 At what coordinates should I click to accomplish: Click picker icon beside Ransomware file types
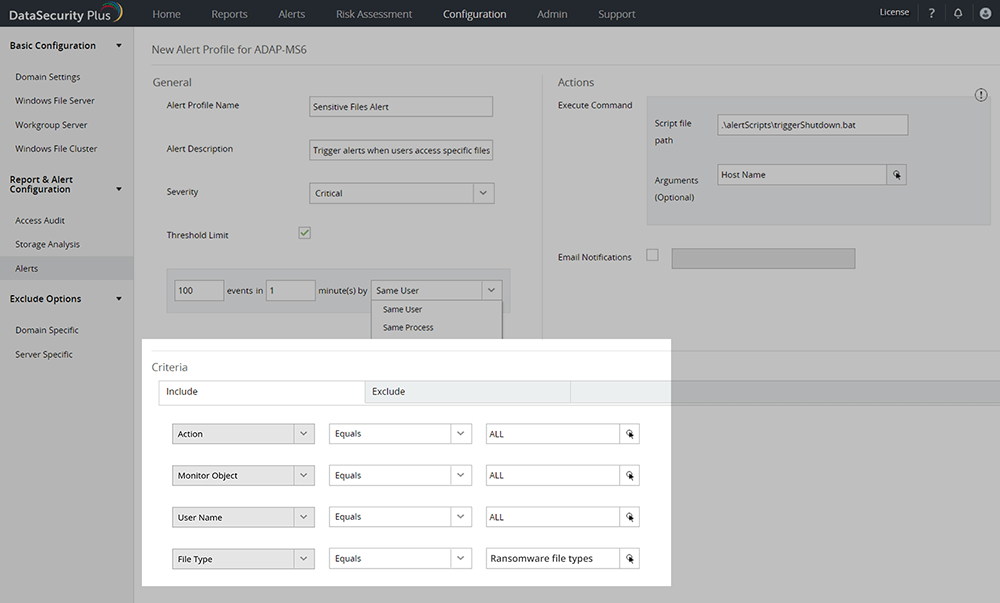(630, 559)
